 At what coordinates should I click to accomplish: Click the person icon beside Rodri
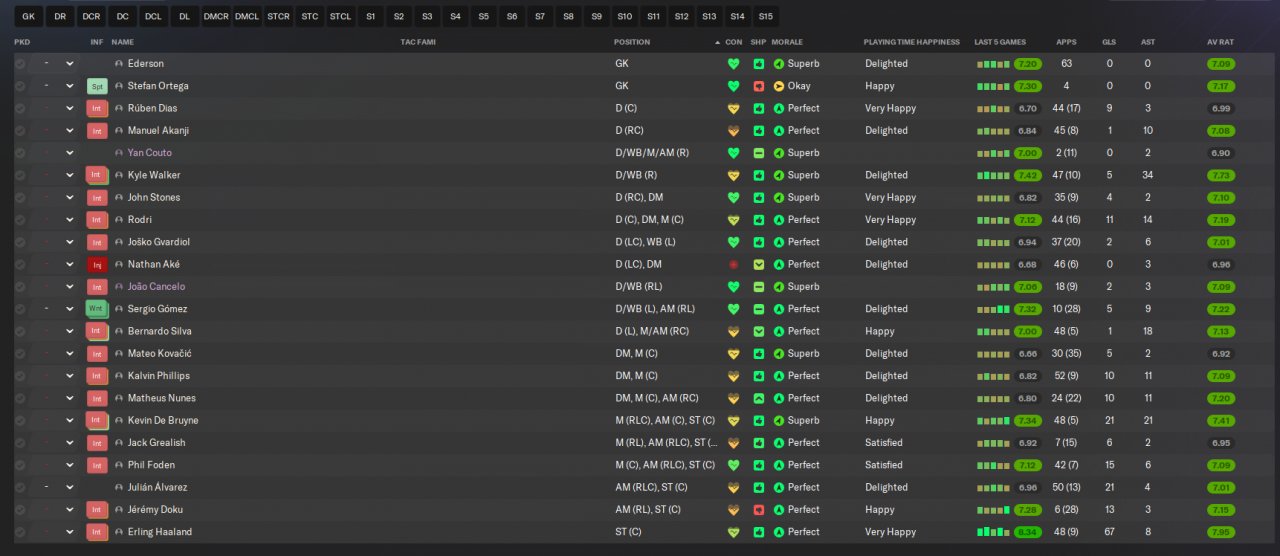point(120,220)
